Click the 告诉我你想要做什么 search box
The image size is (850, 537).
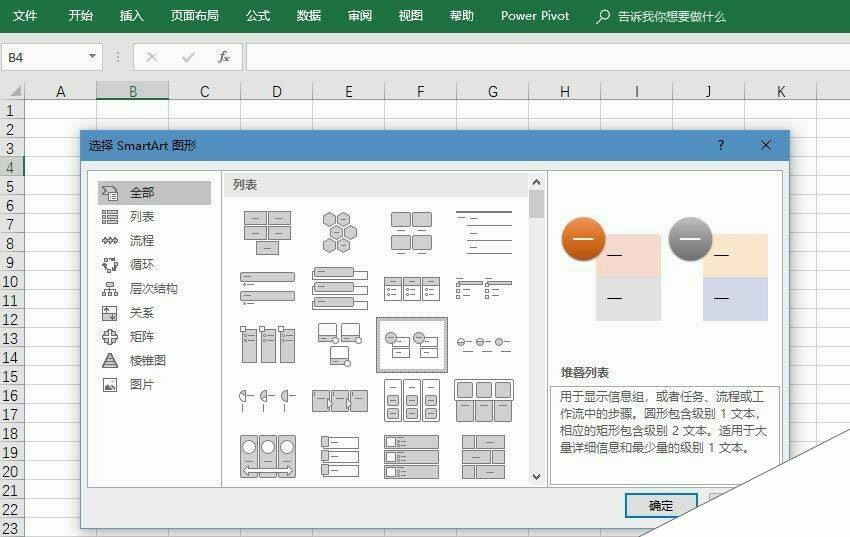click(x=661, y=16)
